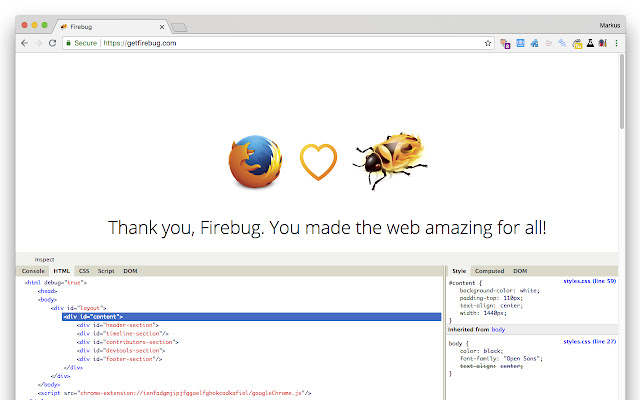640x400 pixels.
Task: Open styles.css line 27 source link
Action: 590,342
